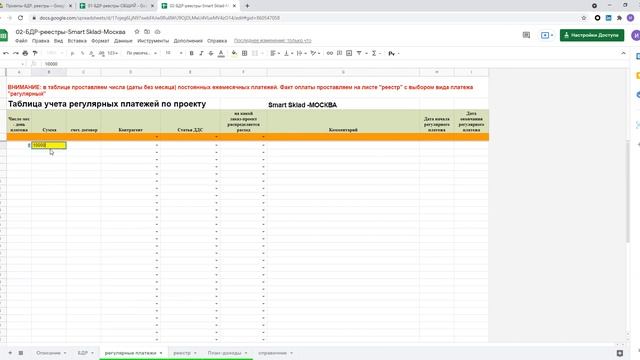
Task: Insert a chart using toolbar icon
Action: (x=349, y=53)
